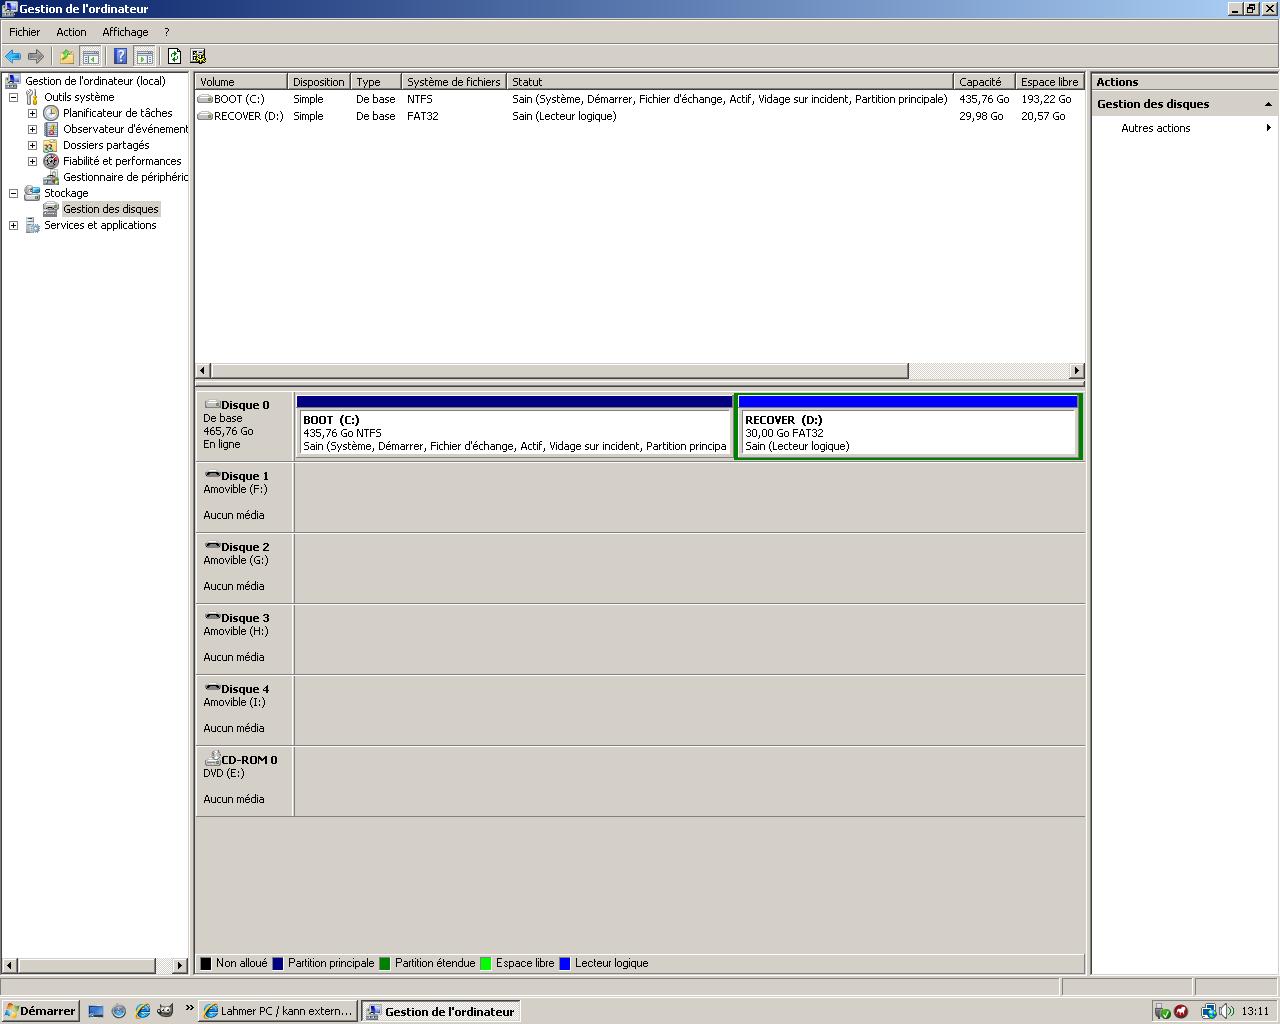The image size is (1280, 1024).
Task: Sort by the Système de fichiers column header
Action: (x=453, y=82)
